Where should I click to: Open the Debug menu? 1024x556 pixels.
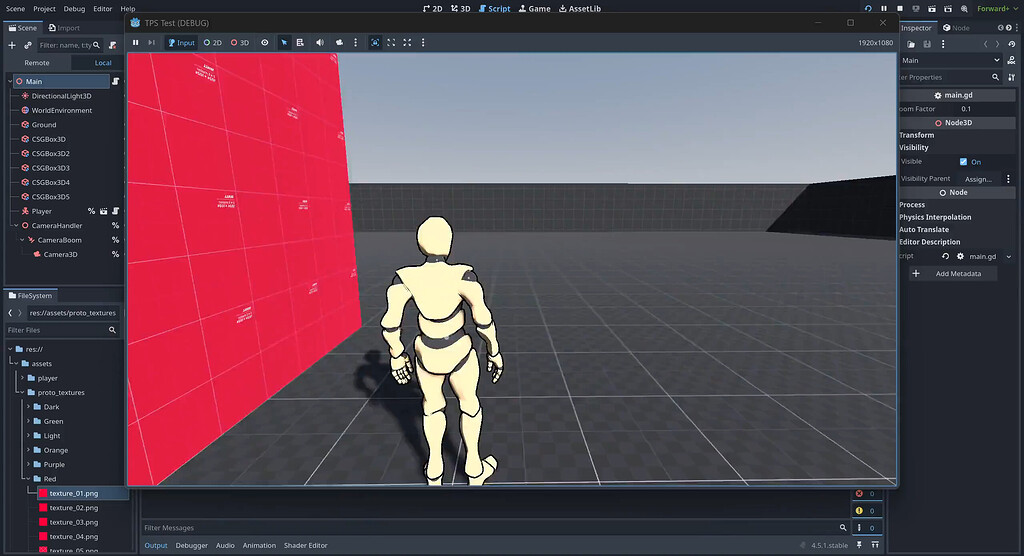pyautogui.click(x=74, y=8)
